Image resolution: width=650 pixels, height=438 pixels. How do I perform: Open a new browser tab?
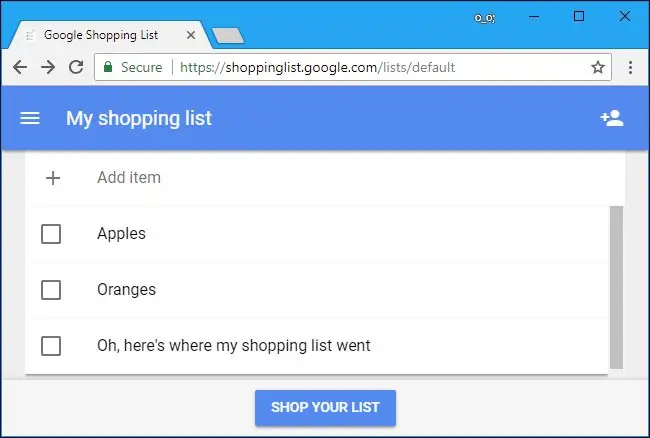[x=229, y=36]
